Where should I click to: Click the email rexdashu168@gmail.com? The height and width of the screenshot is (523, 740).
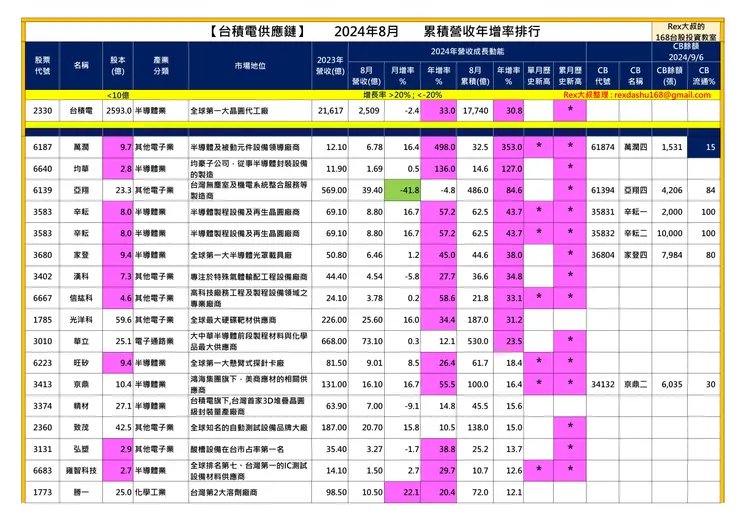(x=663, y=95)
